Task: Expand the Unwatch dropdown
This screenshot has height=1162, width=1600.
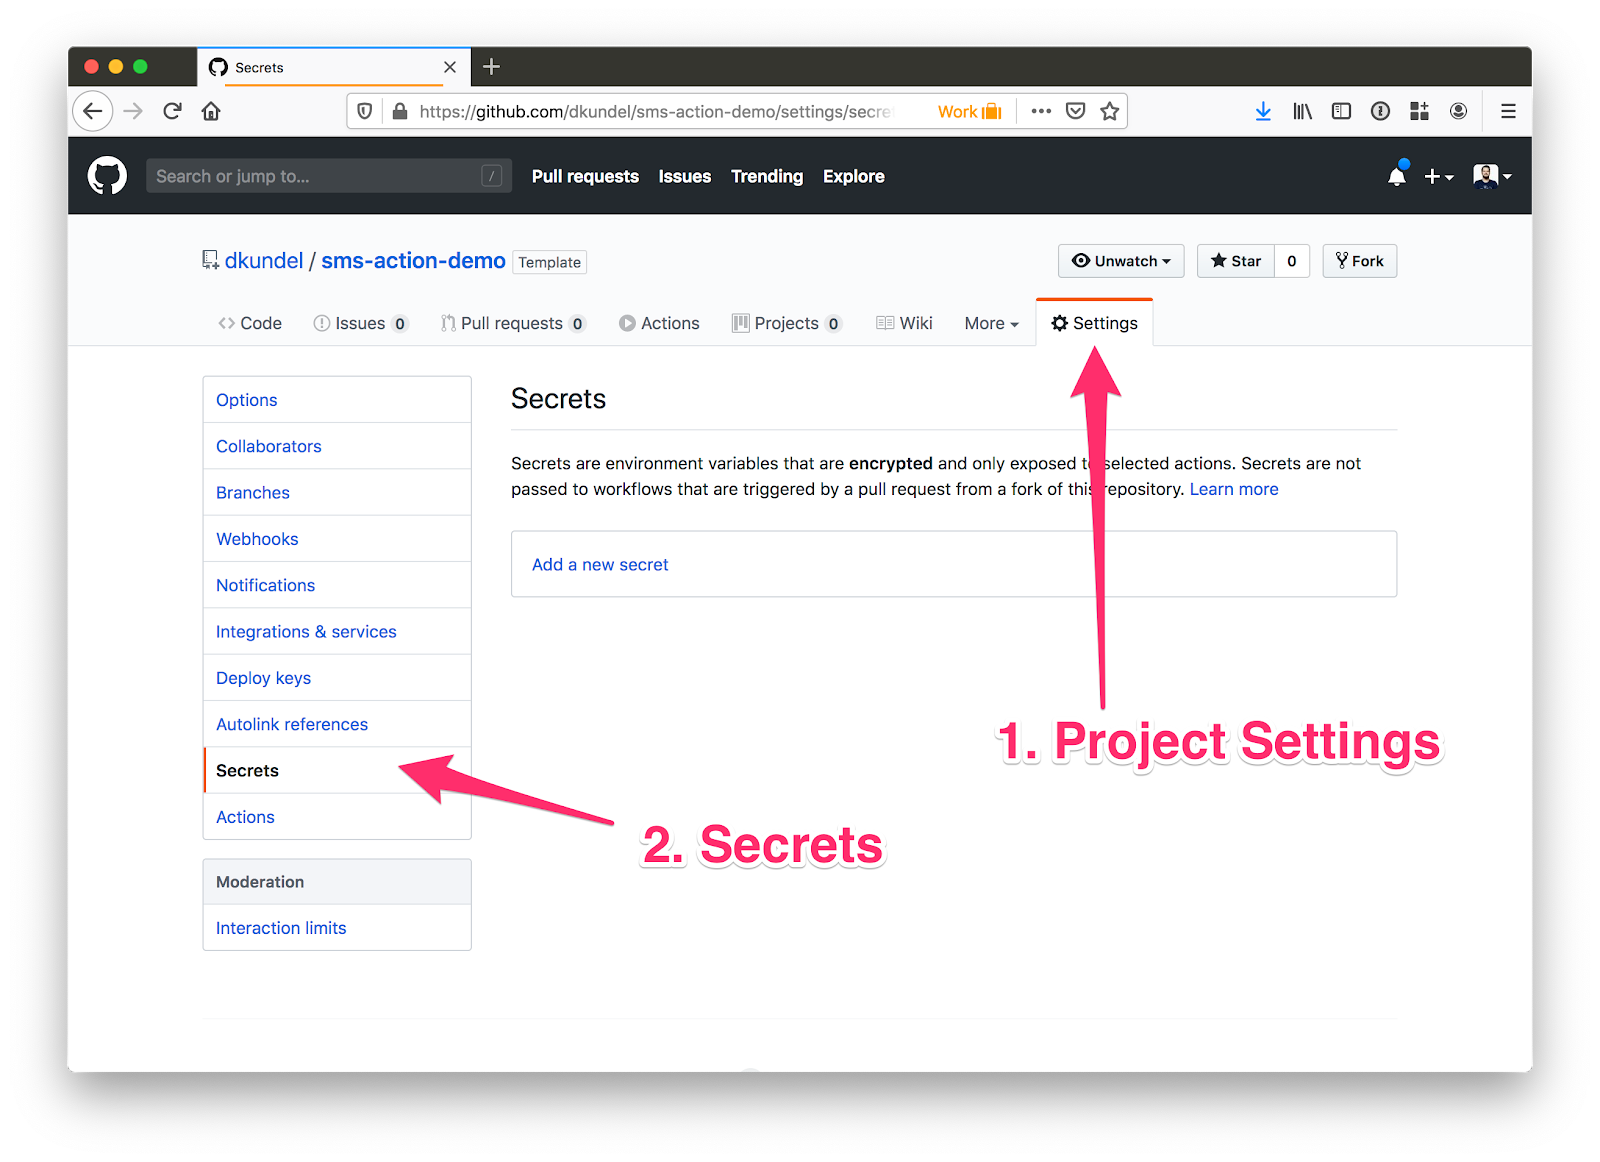Action: (x=1121, y=261)
